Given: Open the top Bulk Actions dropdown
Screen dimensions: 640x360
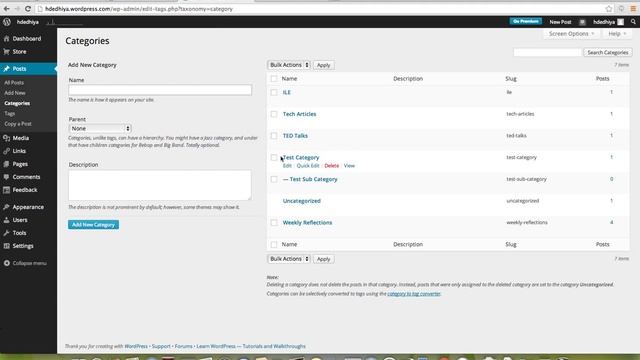Looking at the screenshot, I should (x=289, y=65).
